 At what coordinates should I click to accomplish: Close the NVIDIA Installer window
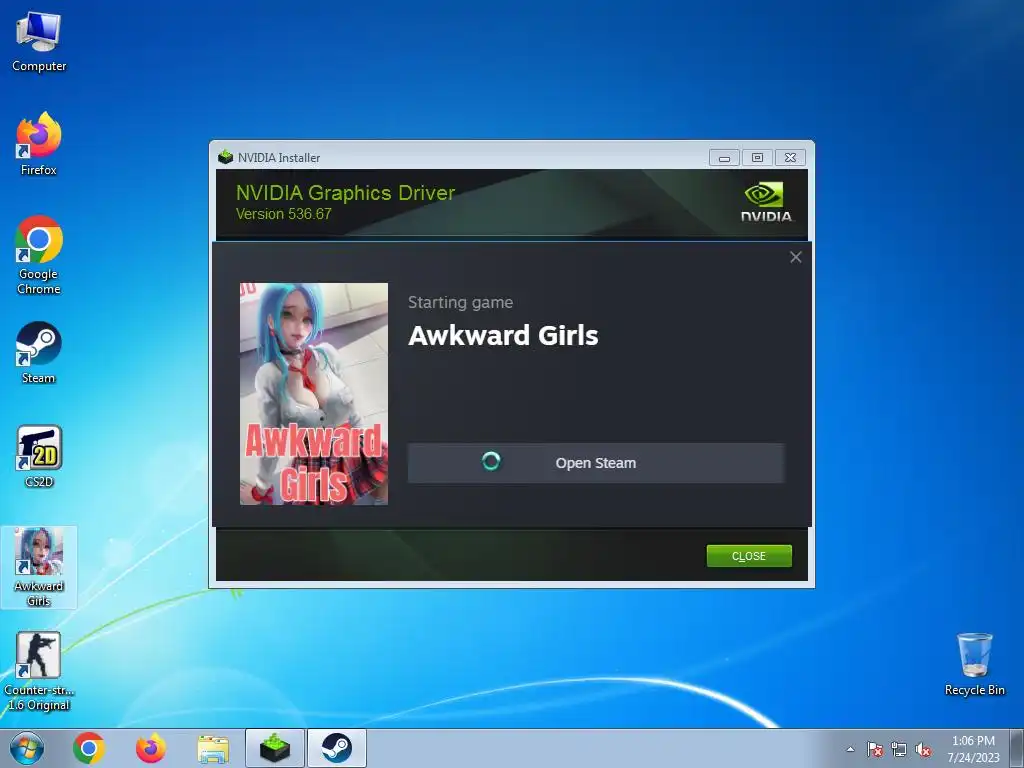pos(790,157)
